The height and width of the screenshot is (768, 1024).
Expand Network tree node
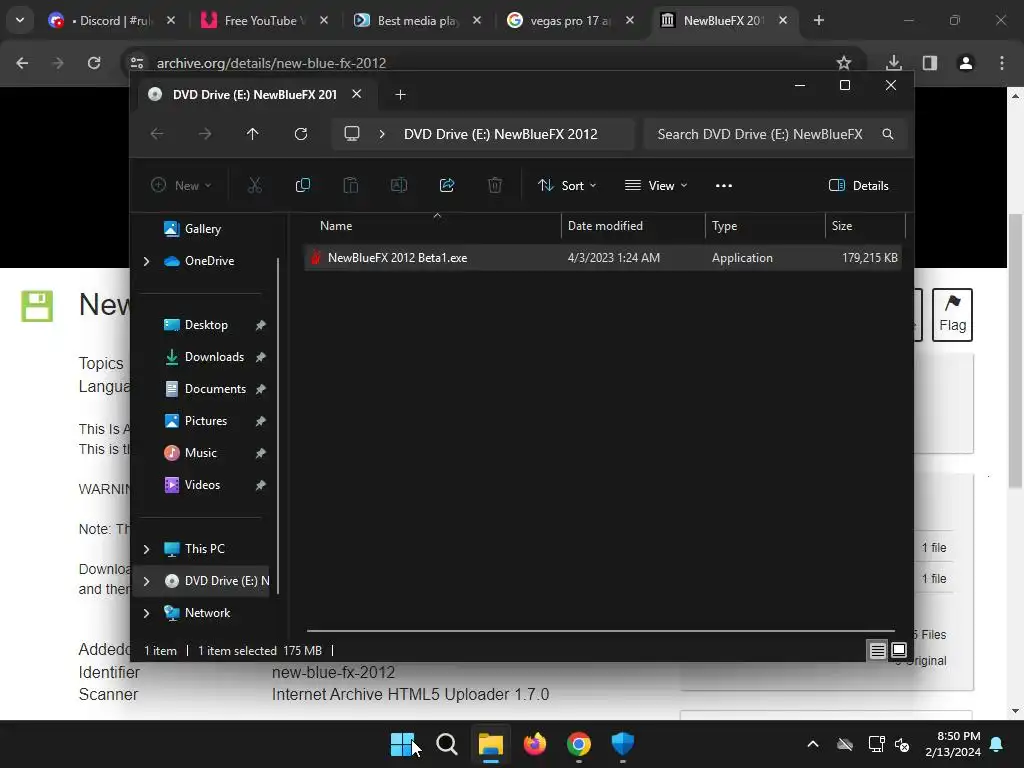[146, 613]
